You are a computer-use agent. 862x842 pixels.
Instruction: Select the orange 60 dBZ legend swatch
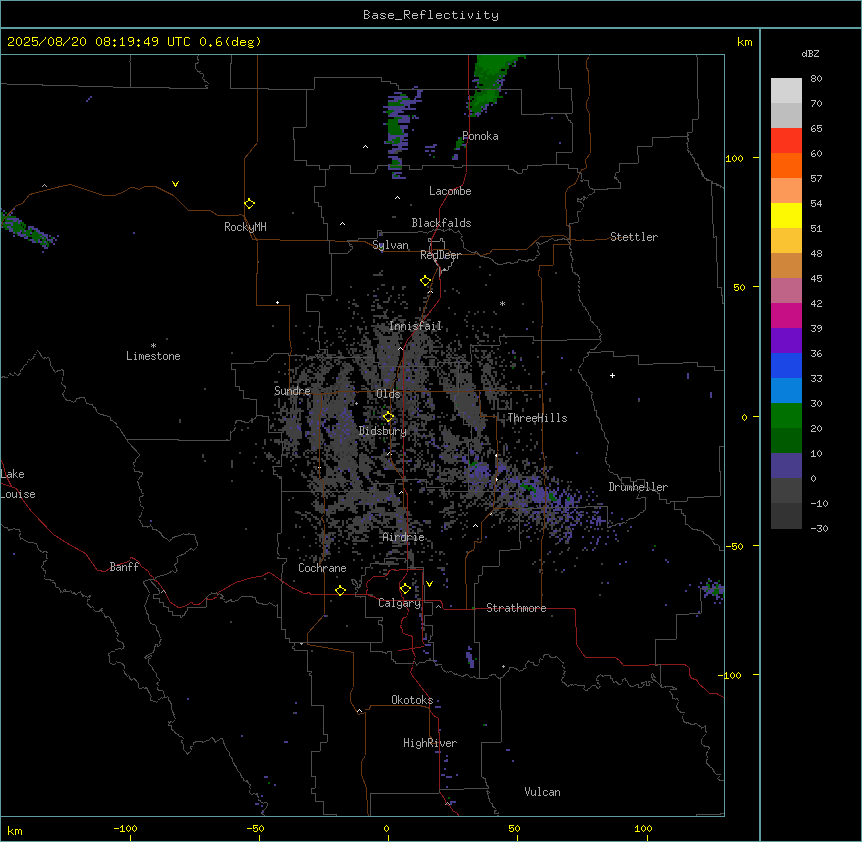click(x=786, y=165)
